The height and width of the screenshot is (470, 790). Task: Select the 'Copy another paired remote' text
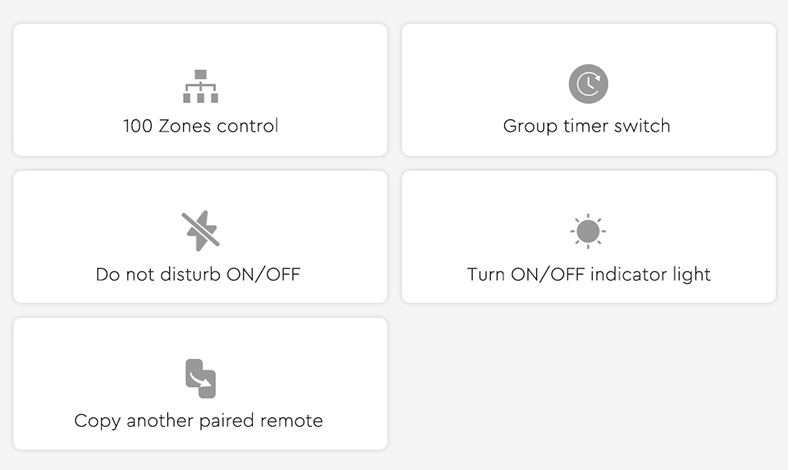[x=199, y=421]
